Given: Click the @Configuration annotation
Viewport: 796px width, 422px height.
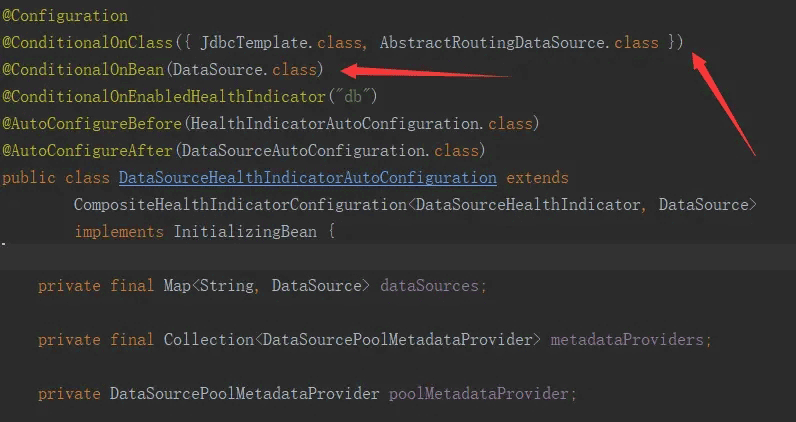Looking at the screenshot, I should (65, 16).
